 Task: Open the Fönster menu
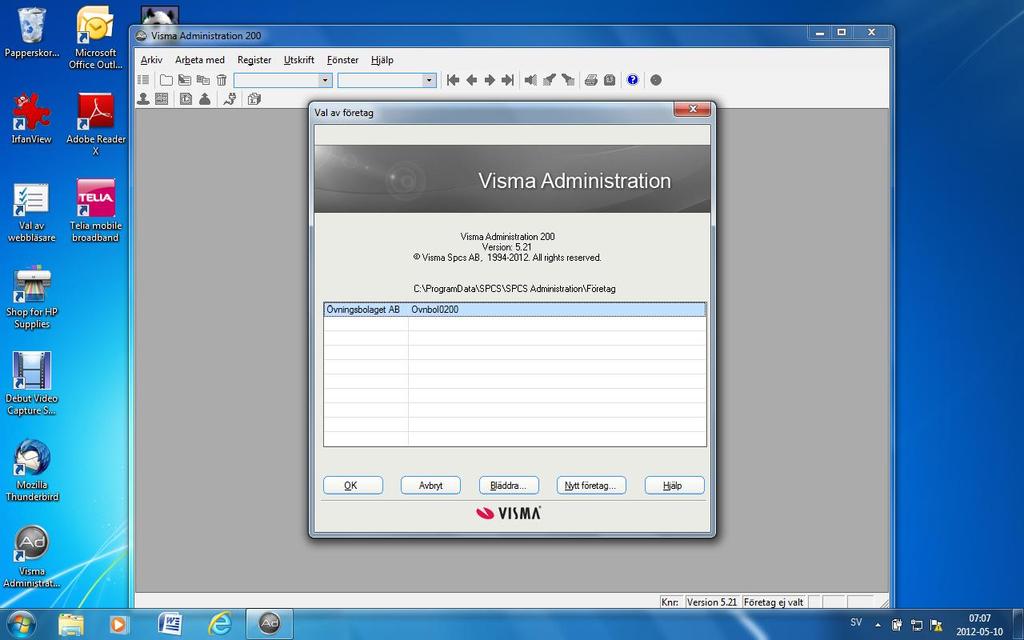point(343,59)
